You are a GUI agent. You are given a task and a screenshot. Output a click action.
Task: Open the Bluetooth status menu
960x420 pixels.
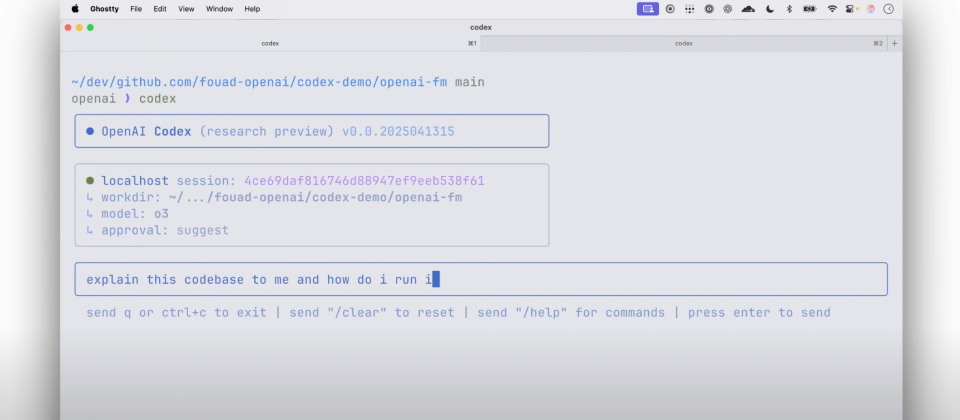click(x=789, y=9)
